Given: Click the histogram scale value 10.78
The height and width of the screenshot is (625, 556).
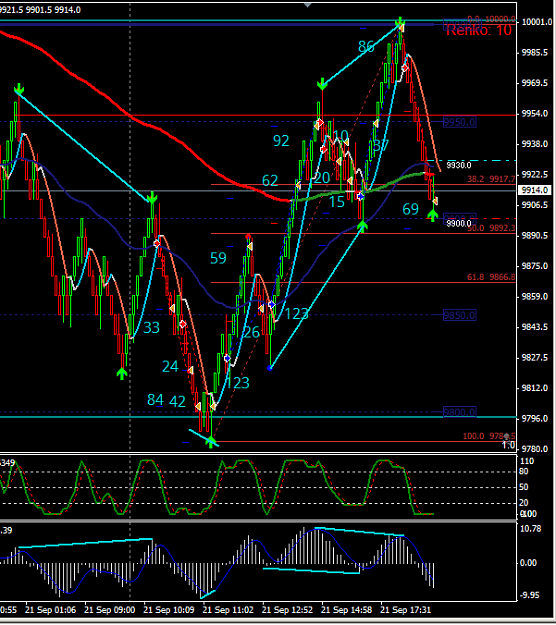Looking at the screenshot, I should pos(531,529).
